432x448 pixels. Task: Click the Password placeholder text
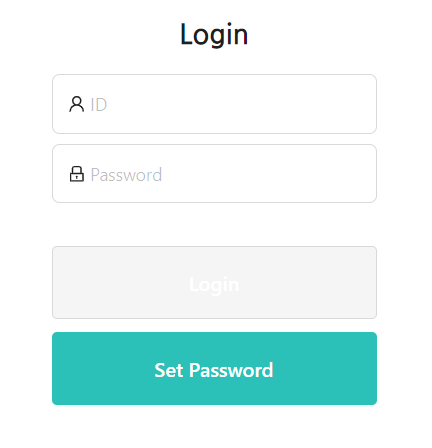pos(126,175)
